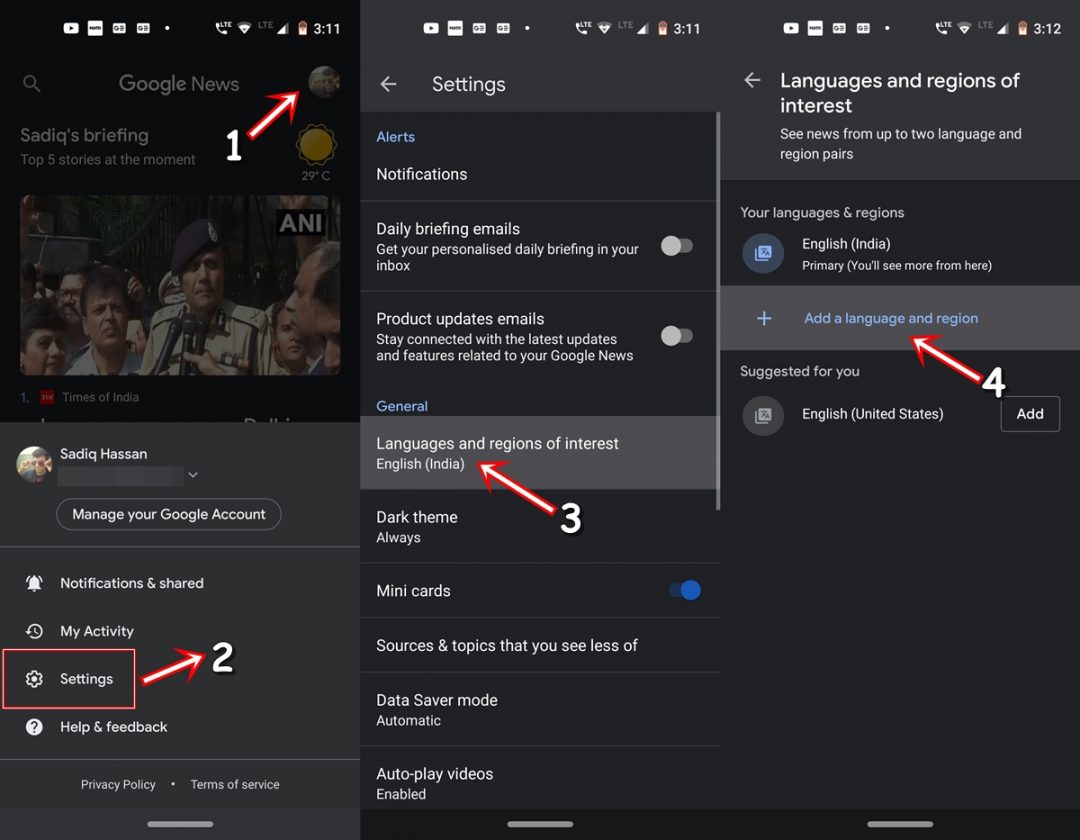
Task: Tap the General section header
Action: (402, 406)
